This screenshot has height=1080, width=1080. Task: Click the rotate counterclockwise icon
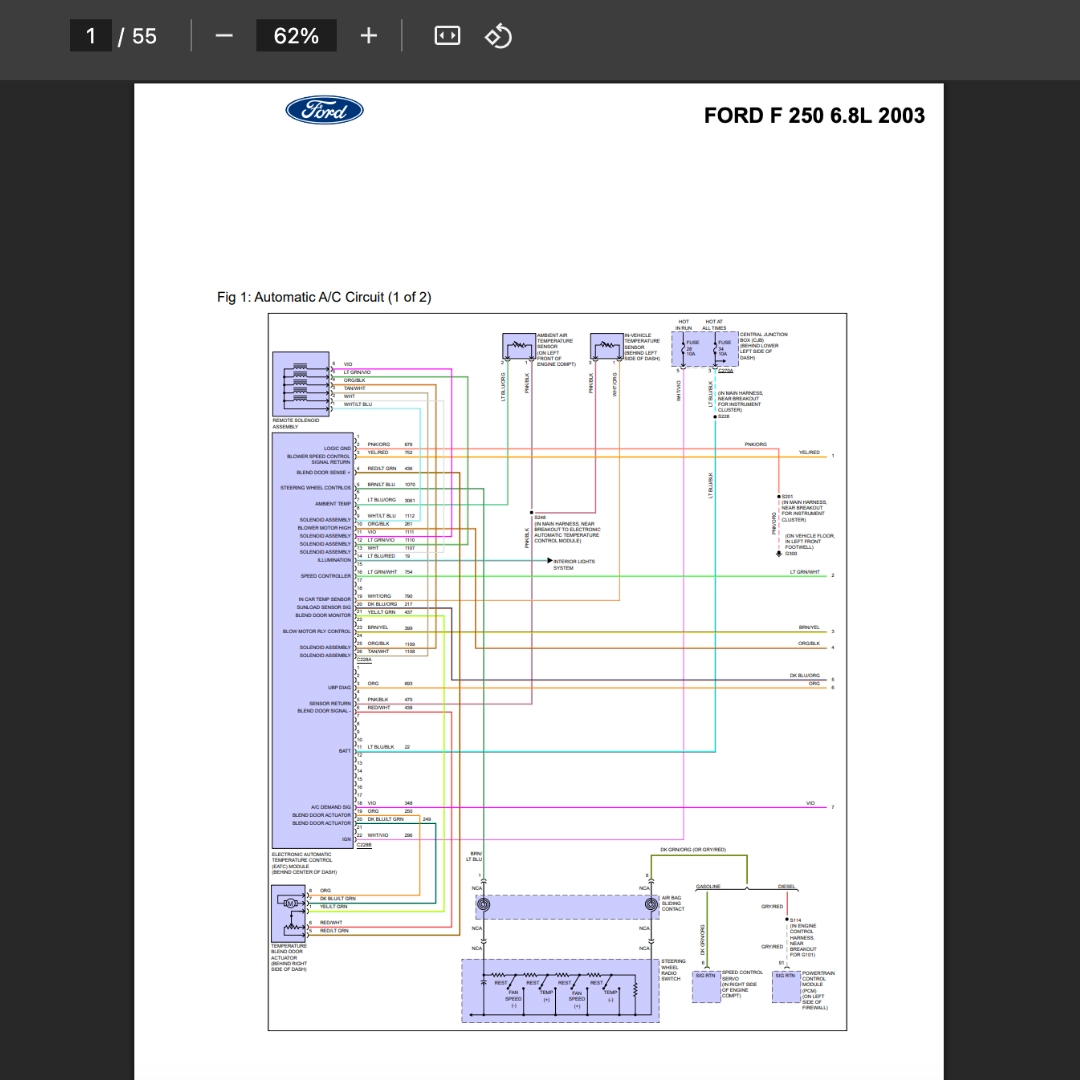499,36
